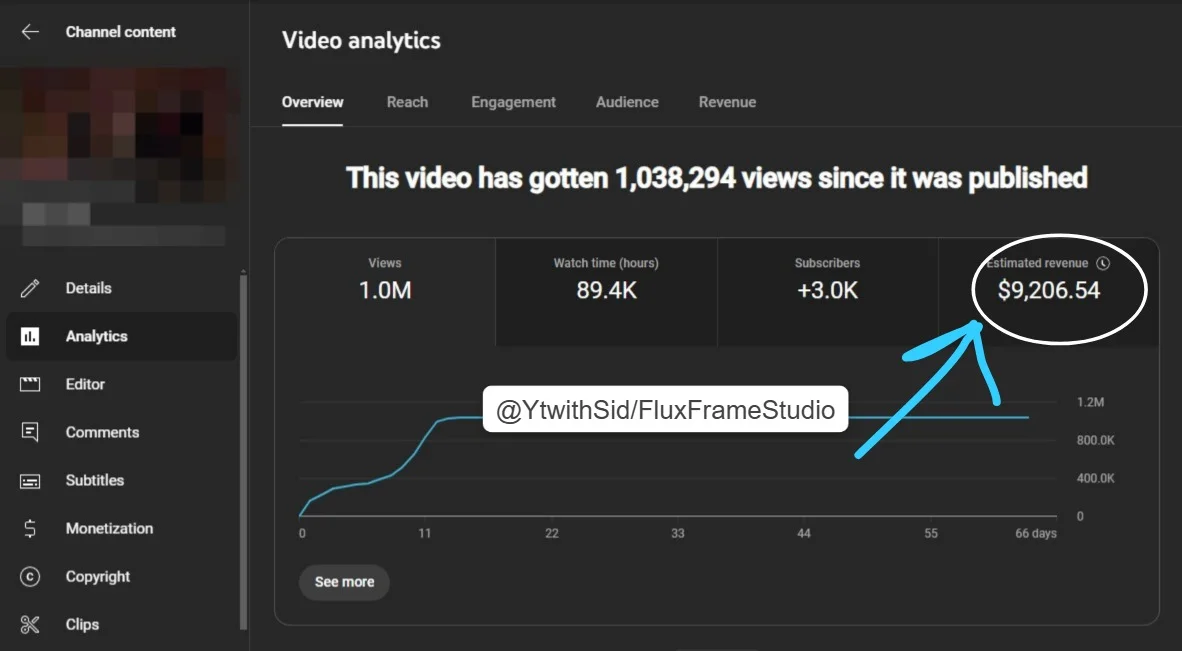This screenshot has height=651, width=1182.
Task: Return to the Overview tab
Action: point(312,102)
